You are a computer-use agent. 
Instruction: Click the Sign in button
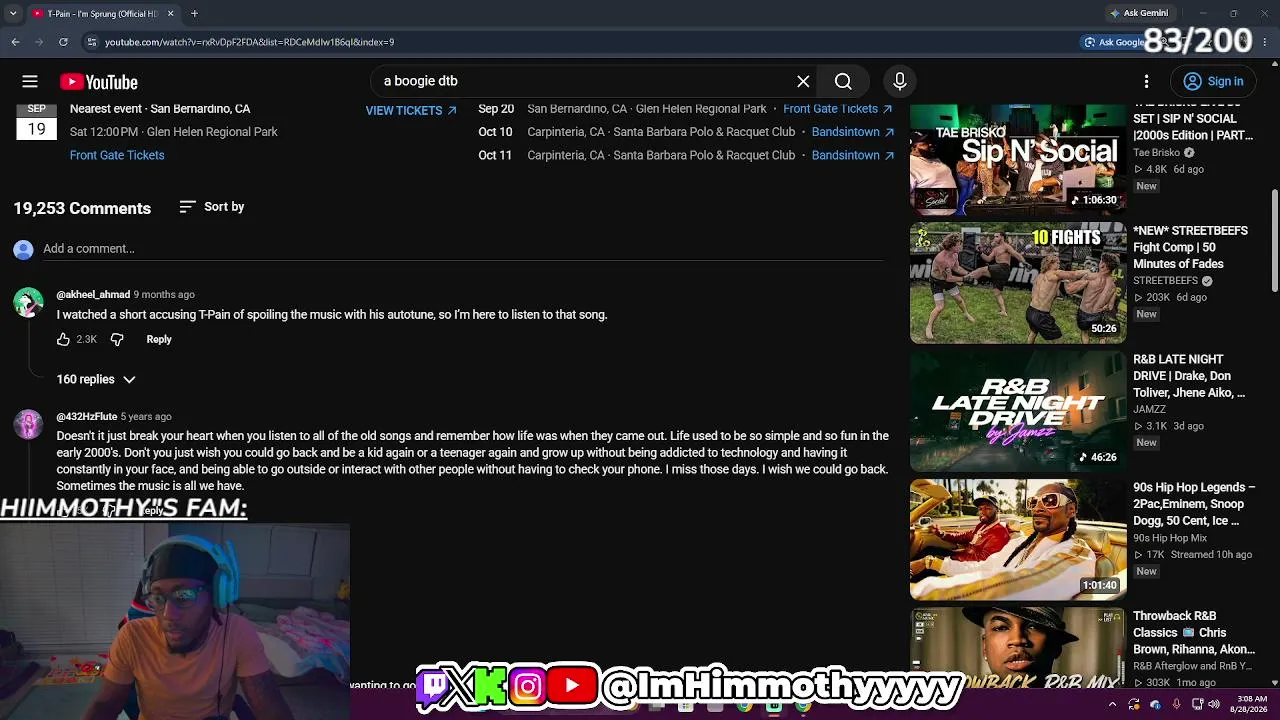1212,81
